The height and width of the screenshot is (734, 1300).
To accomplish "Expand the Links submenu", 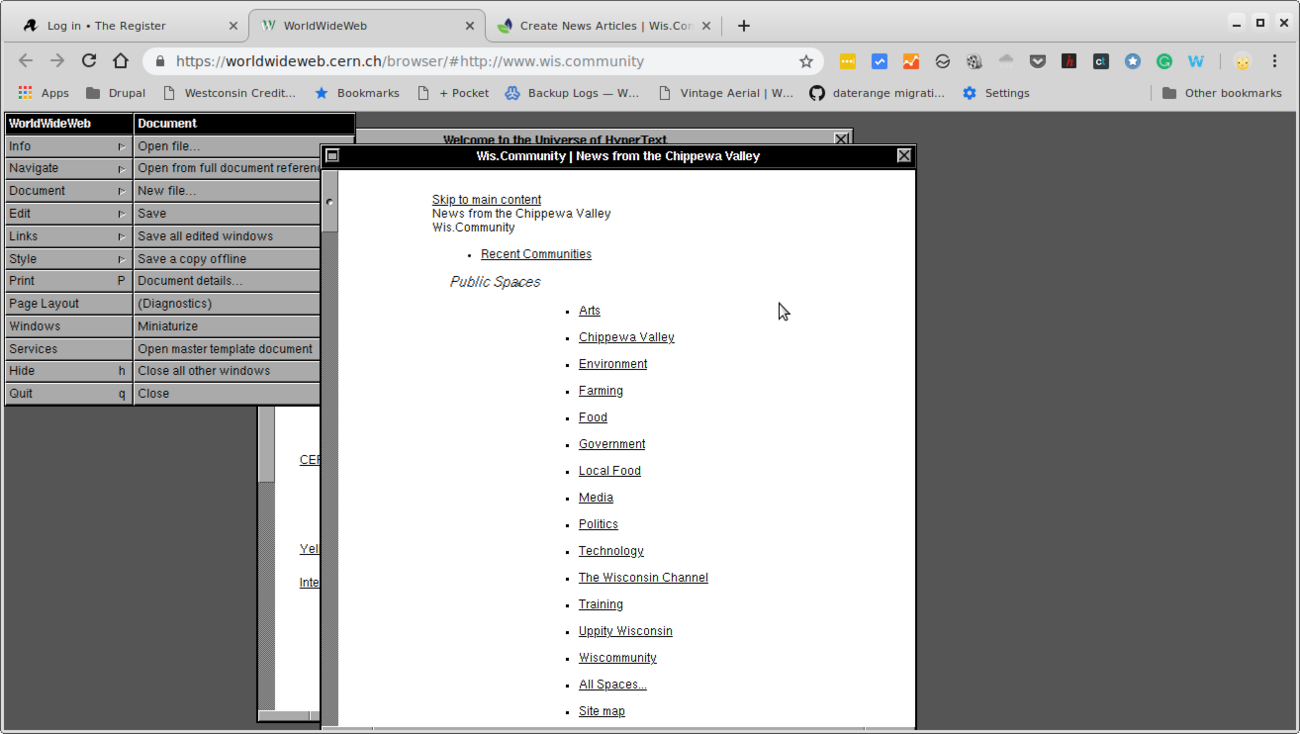I will pyautogui.click(x=68, y=236).
